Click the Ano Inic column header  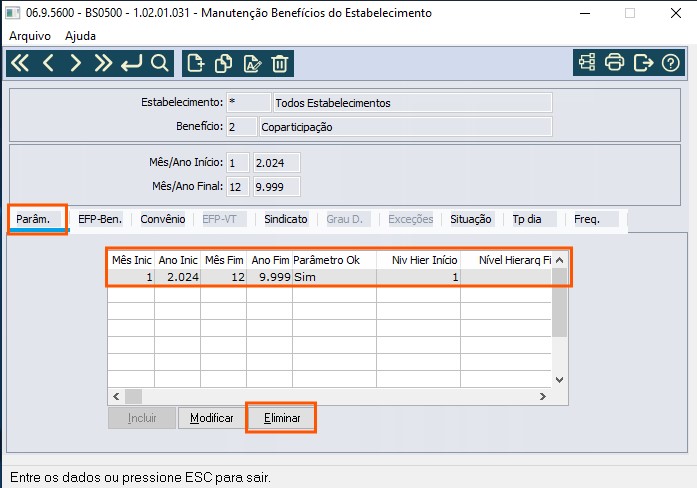coord(177,260)
